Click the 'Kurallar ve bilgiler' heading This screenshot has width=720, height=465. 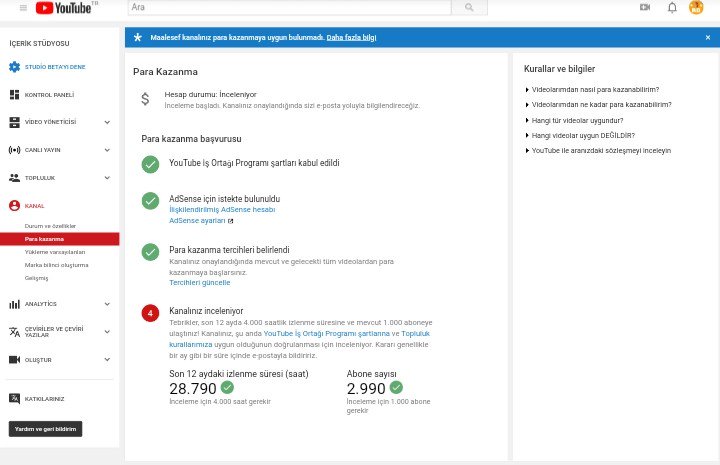[559, 69]
